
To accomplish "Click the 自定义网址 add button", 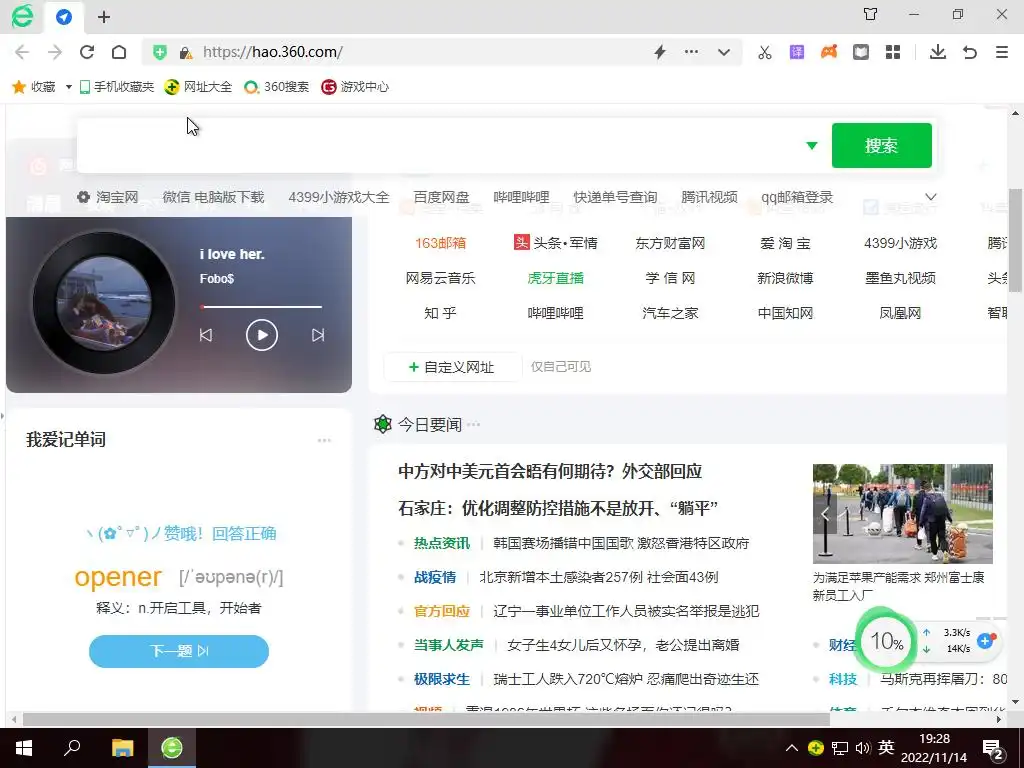I will coord(452,367).
